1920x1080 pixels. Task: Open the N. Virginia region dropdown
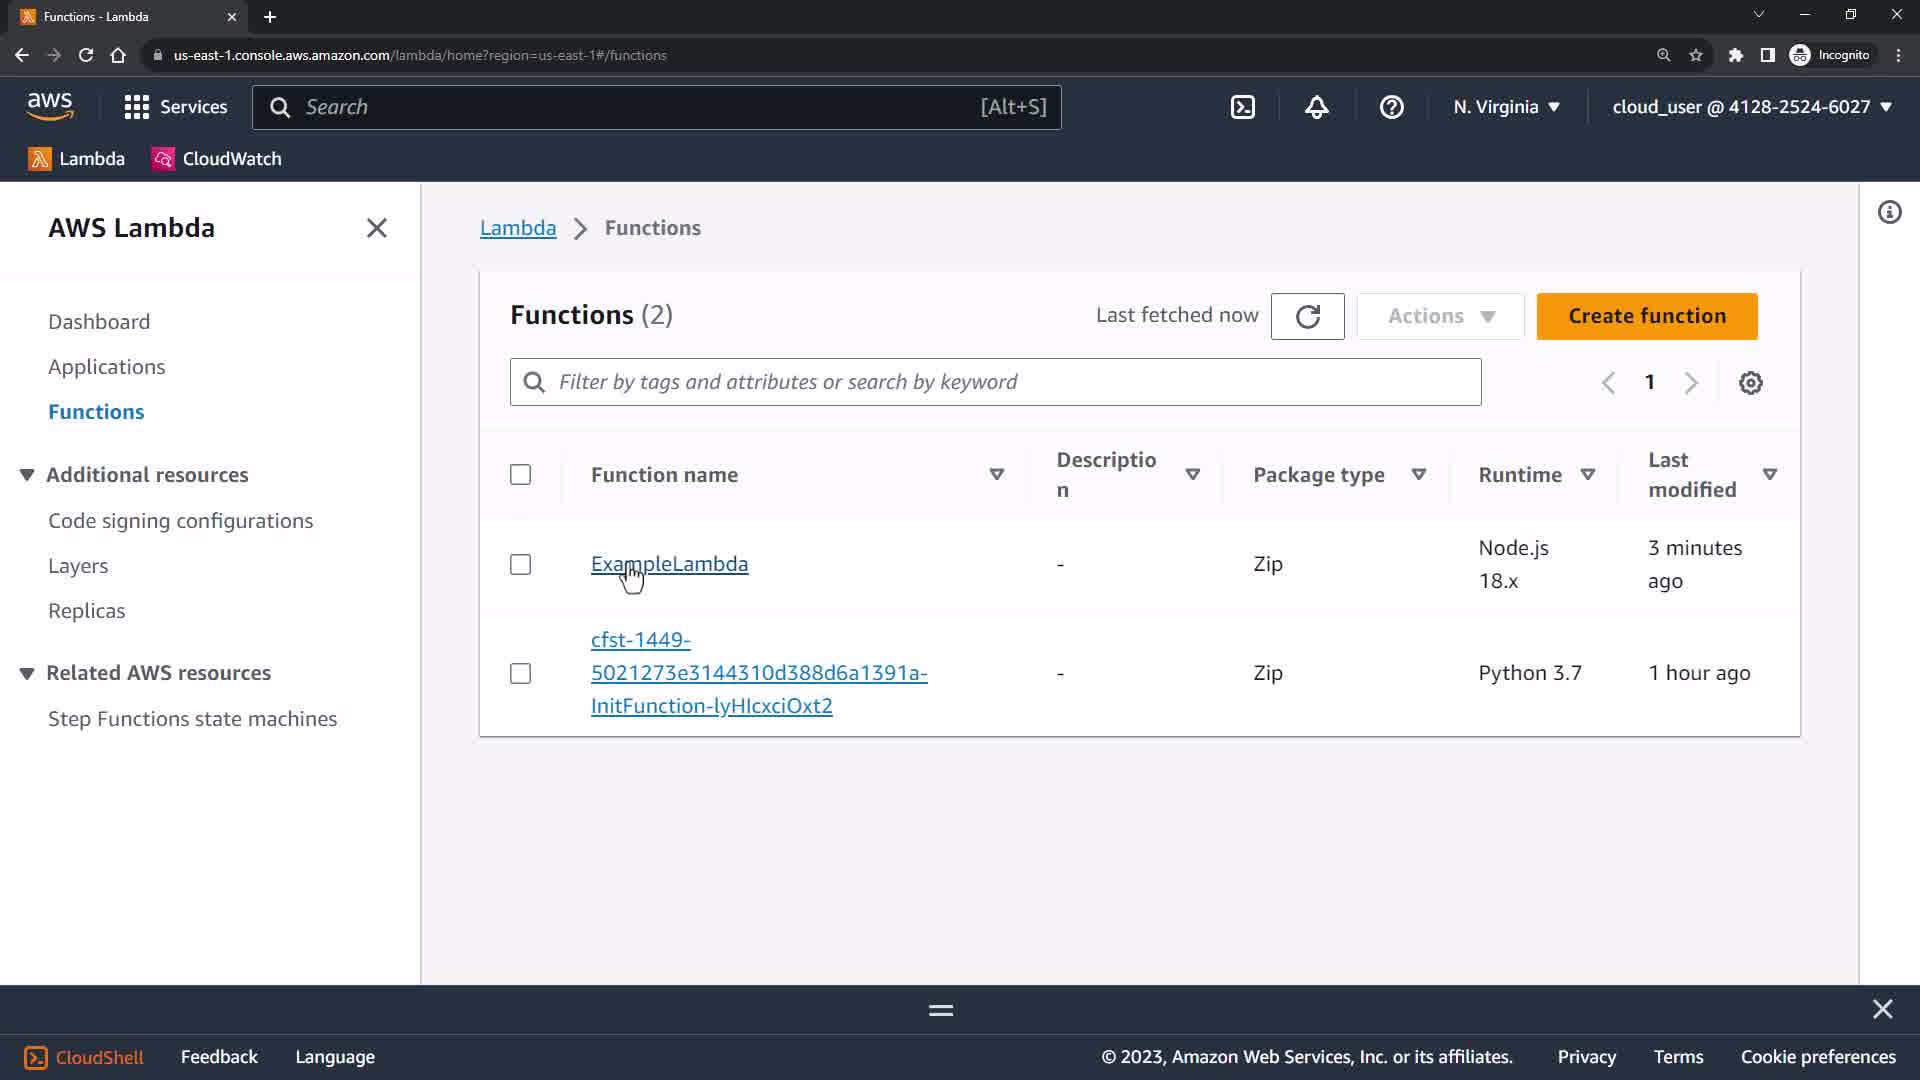[x=1506, y=107]
